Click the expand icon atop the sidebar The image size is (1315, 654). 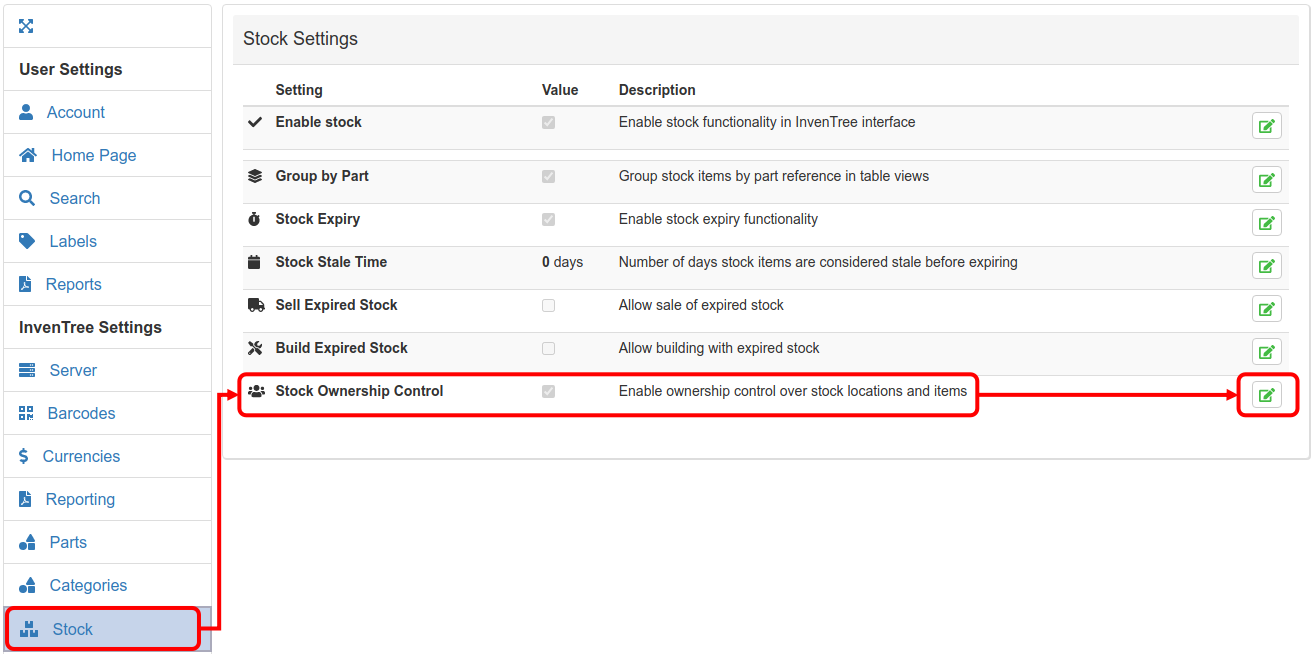[27, 26]
